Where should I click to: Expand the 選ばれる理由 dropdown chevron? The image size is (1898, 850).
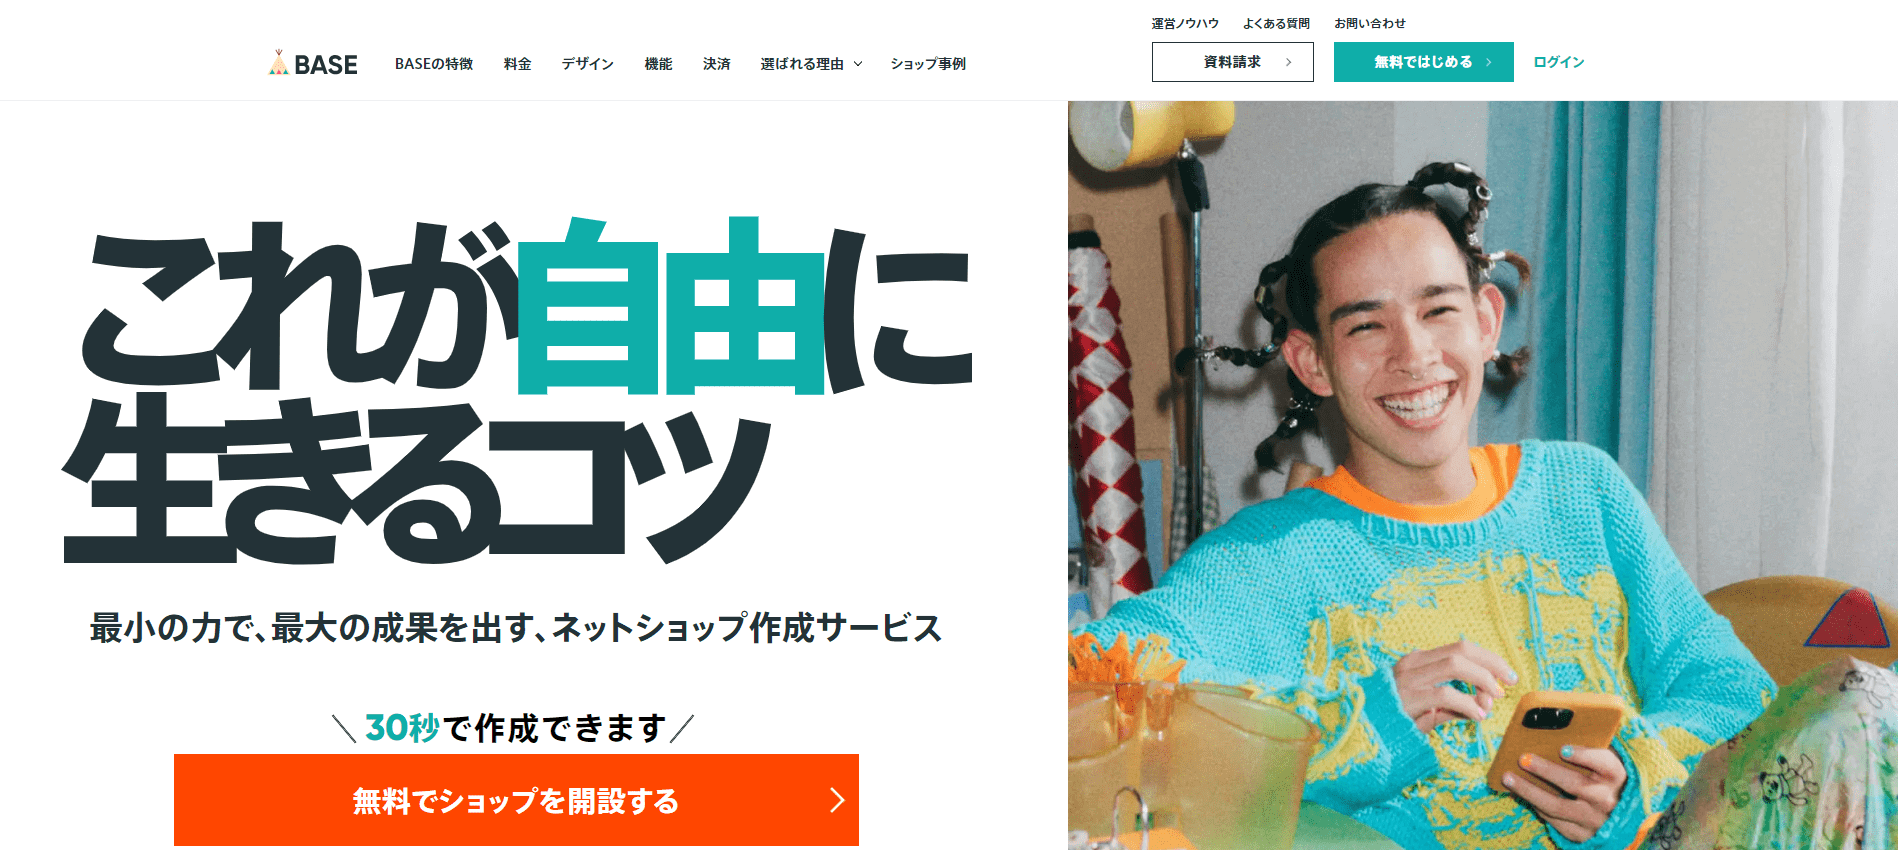(858, 64)
